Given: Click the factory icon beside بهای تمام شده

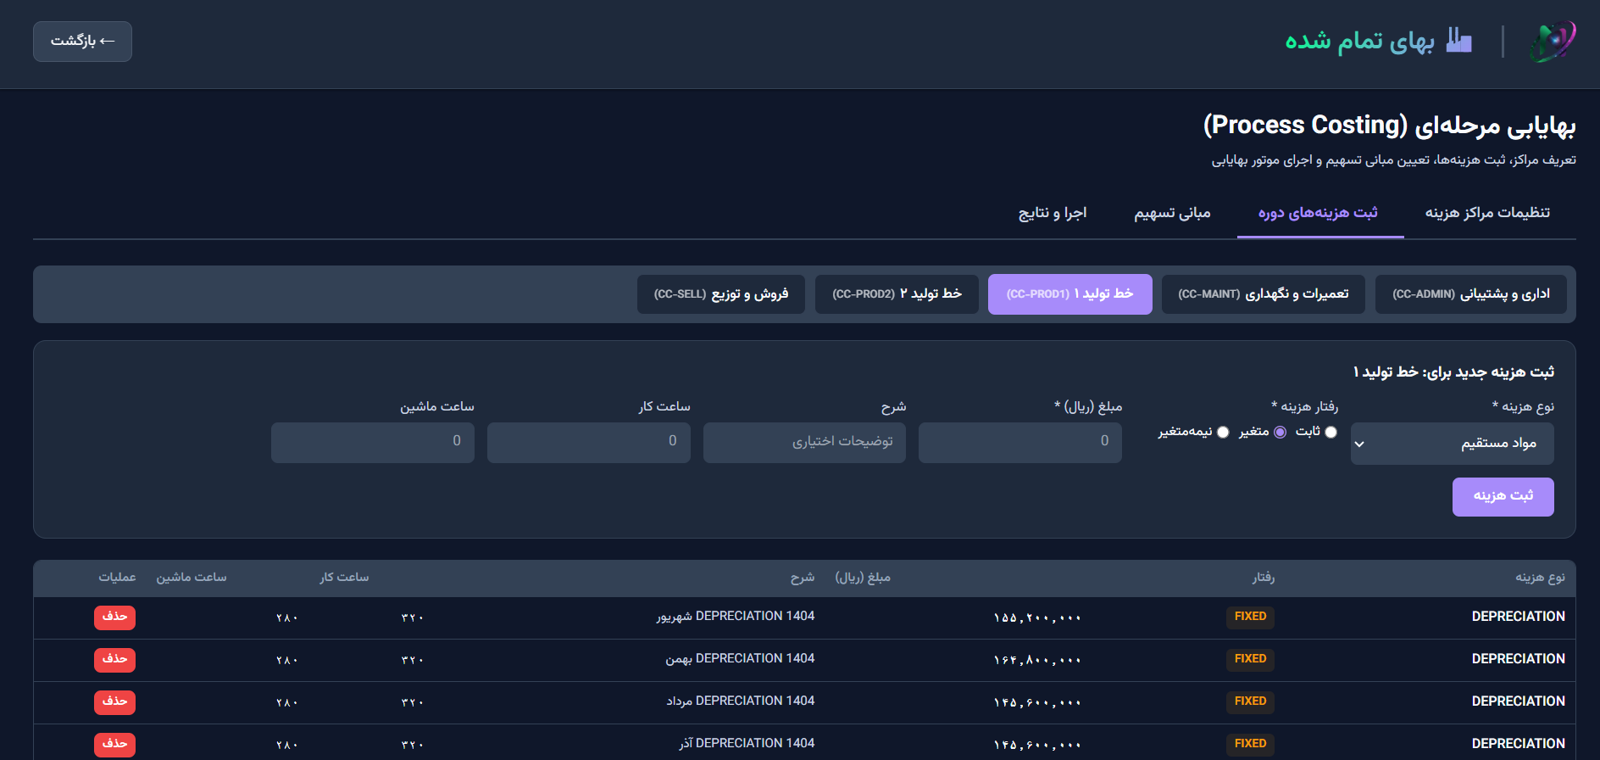Looking at the screenshot, I should click(1459, 40).
